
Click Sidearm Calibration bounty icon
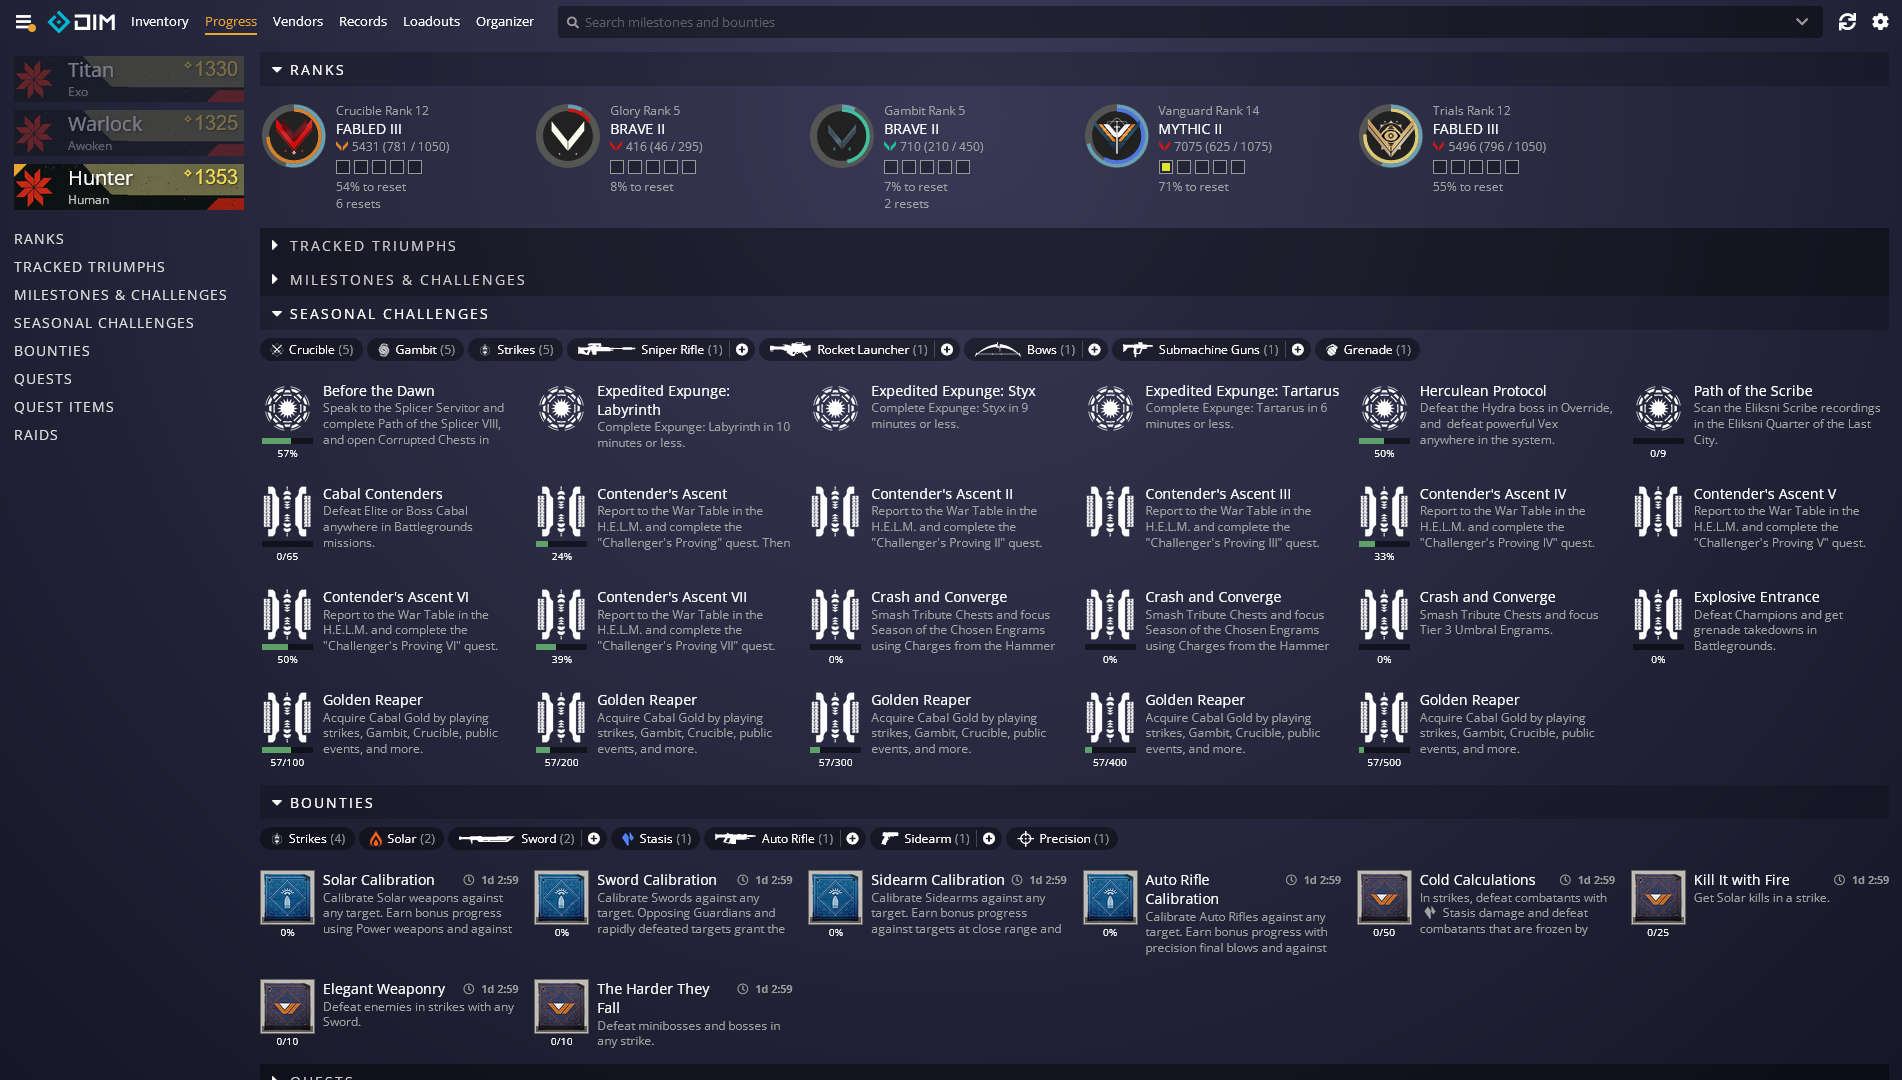[x=835, y=897]
